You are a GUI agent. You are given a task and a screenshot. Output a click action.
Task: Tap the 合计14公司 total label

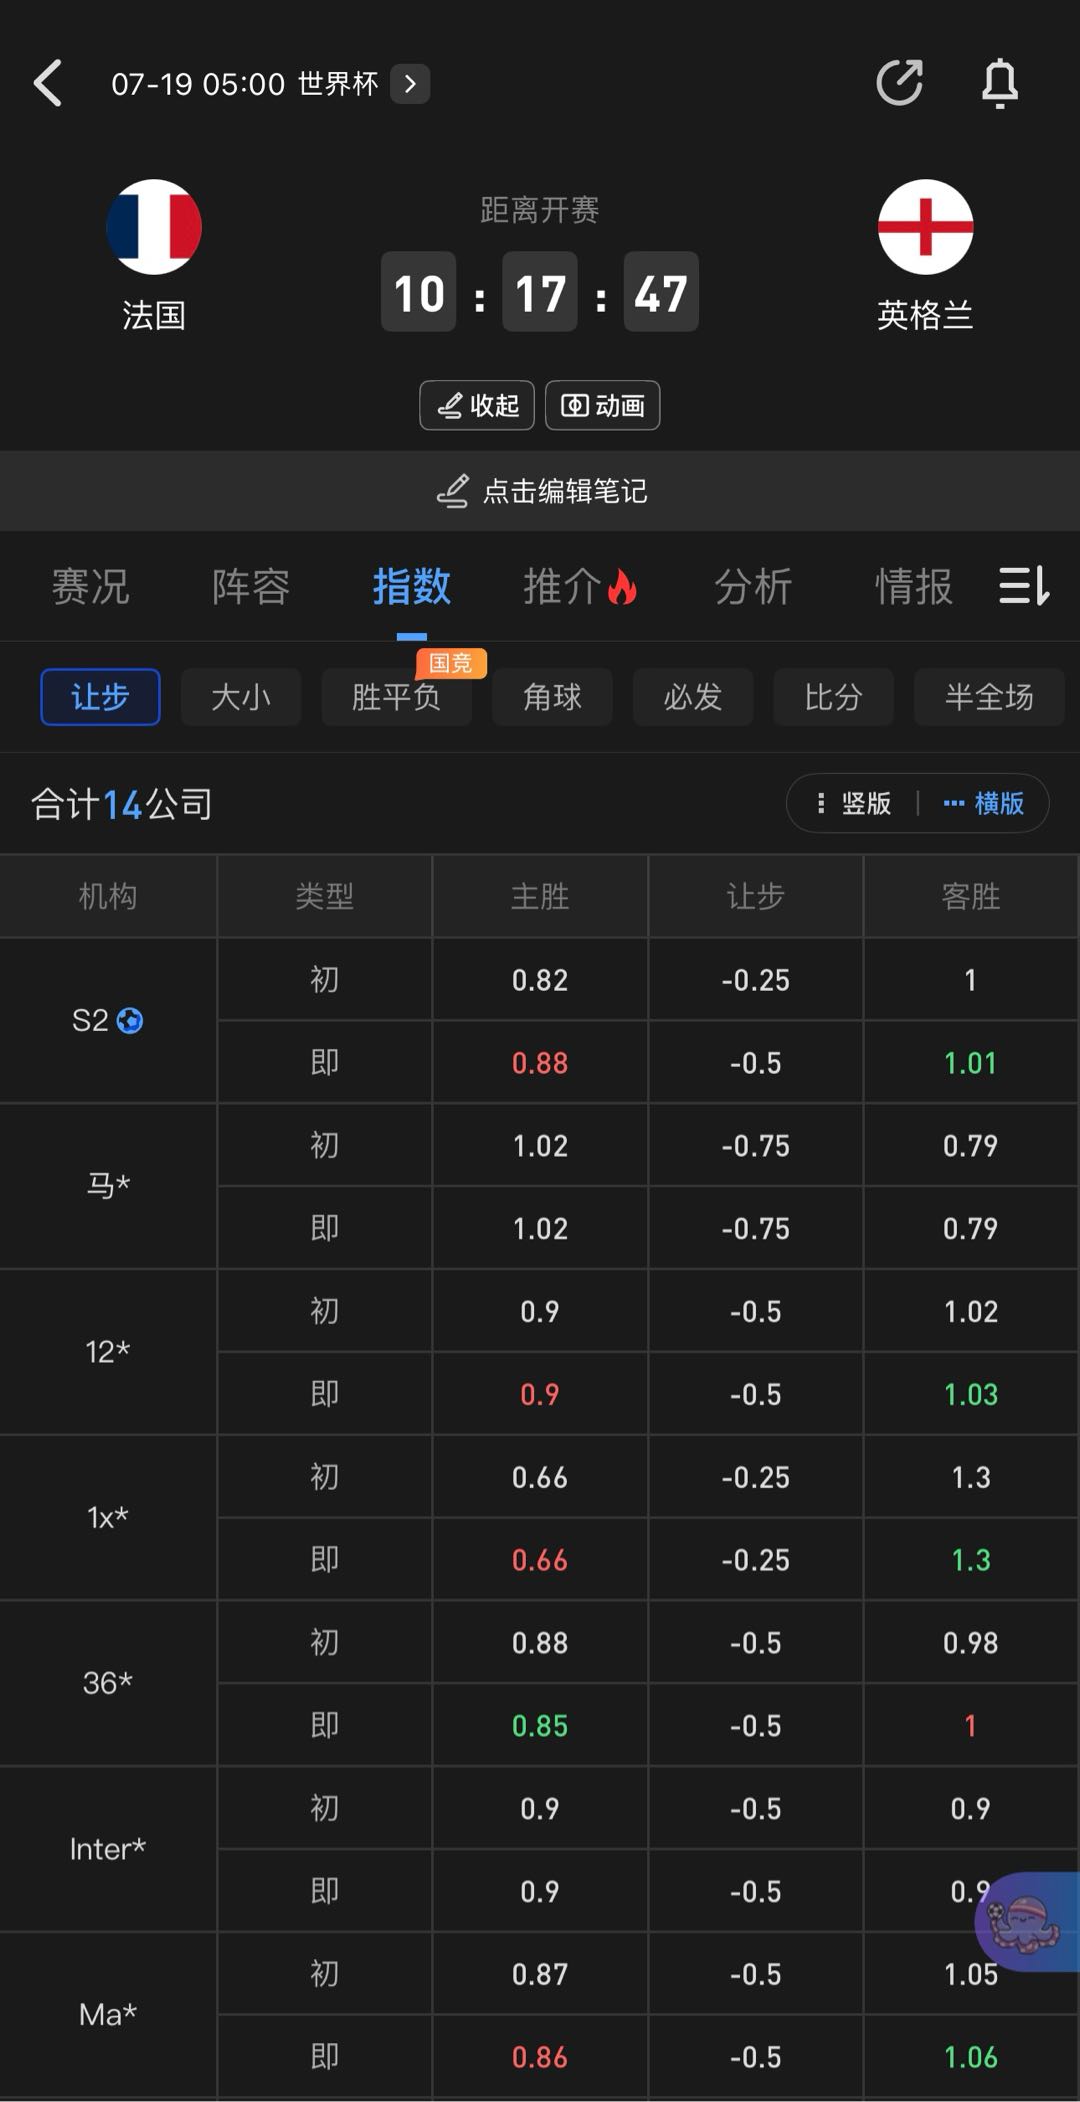122,804
